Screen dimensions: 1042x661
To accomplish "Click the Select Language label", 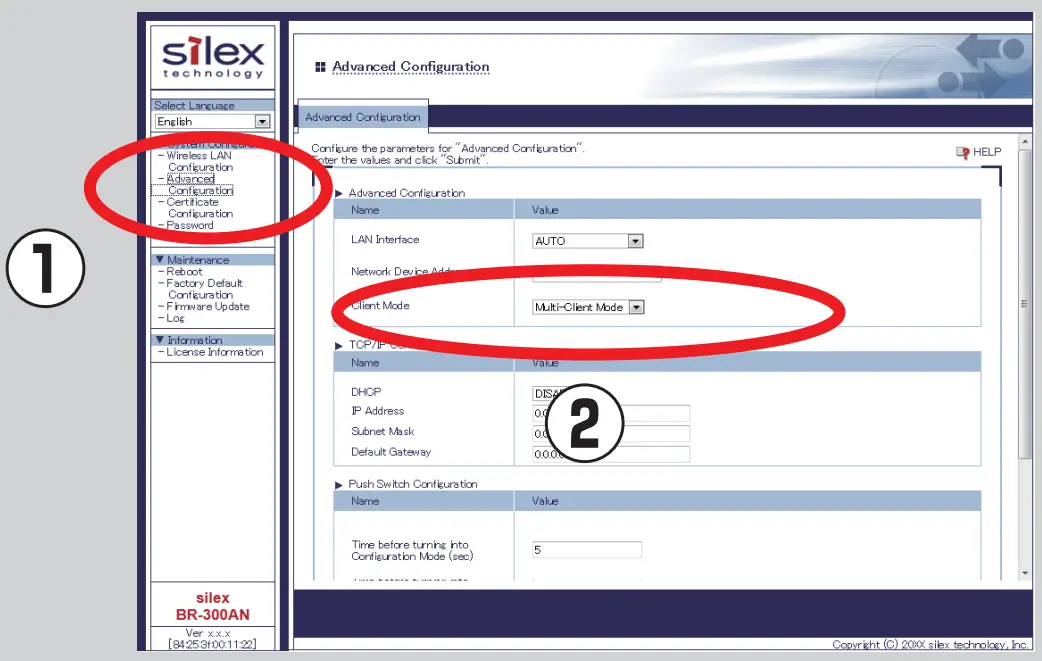I will [194, 105].
